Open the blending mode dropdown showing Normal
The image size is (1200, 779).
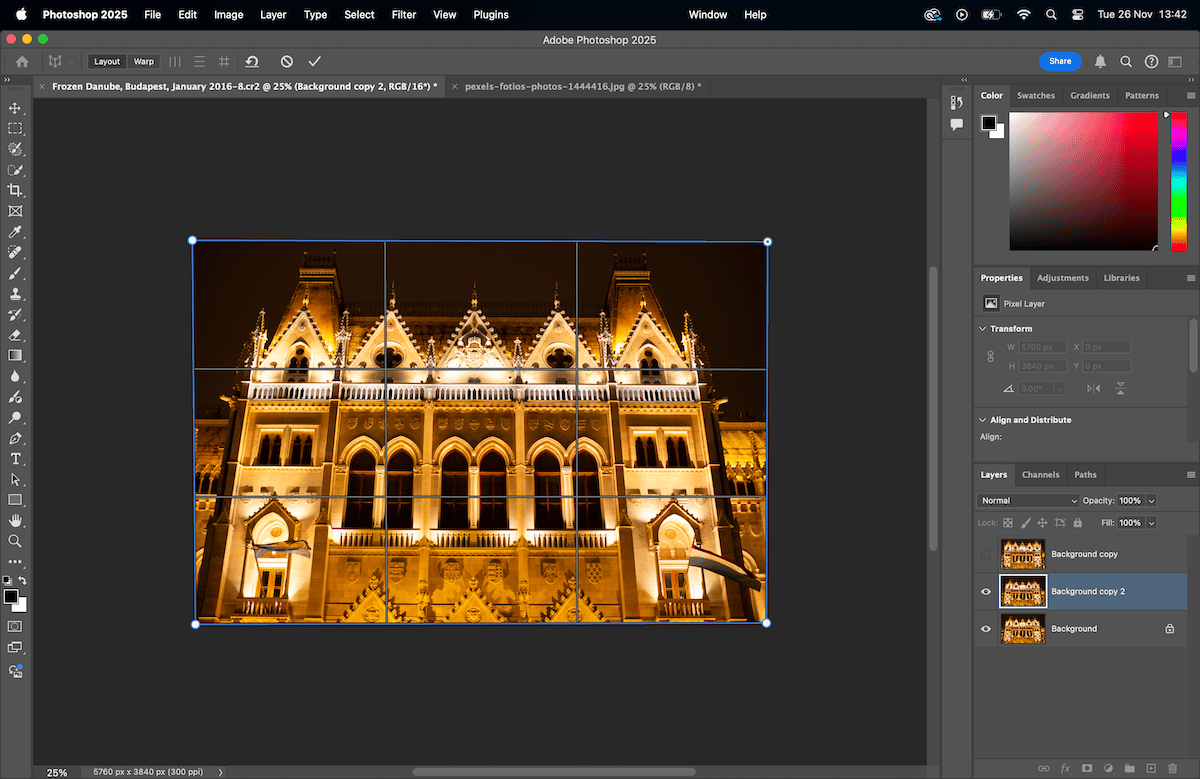point(1028,500)
